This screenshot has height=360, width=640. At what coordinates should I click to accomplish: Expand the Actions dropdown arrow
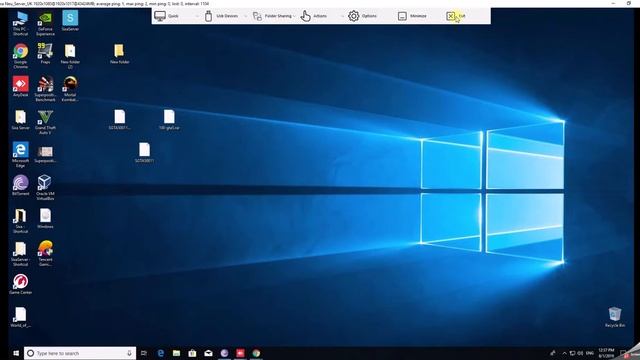point(342,16)
